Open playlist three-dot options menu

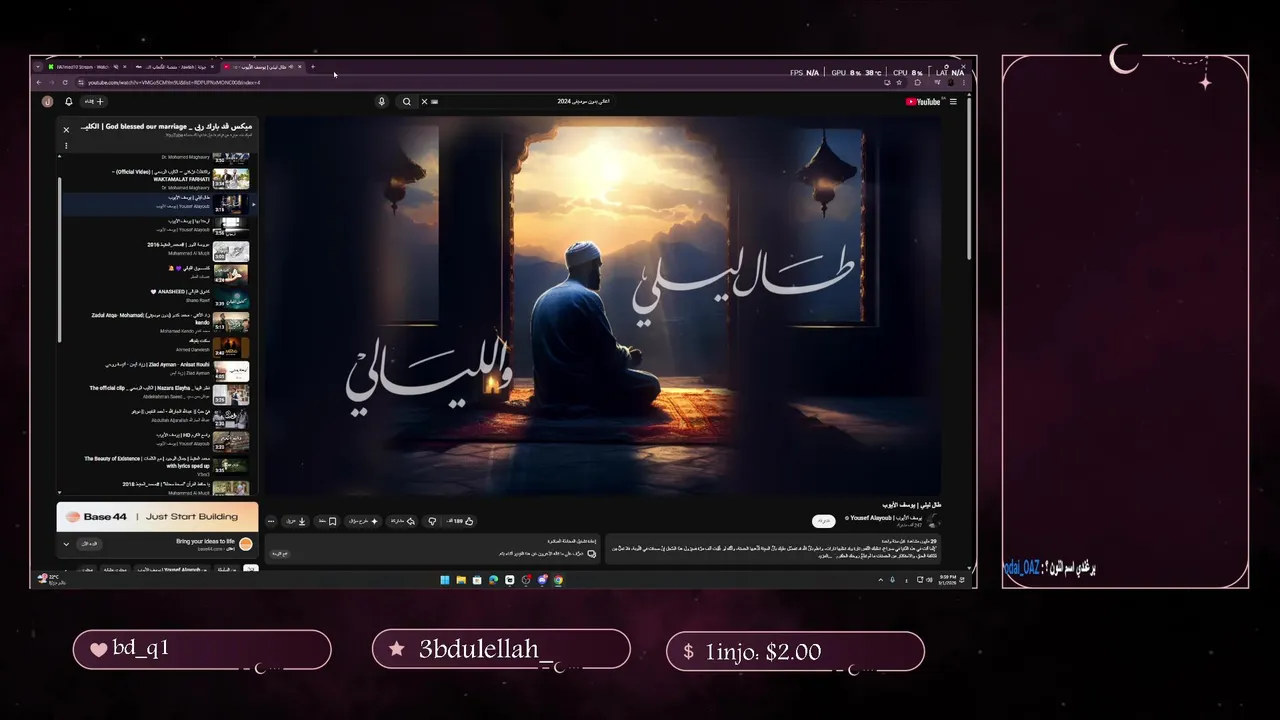(x=66, y=146)
